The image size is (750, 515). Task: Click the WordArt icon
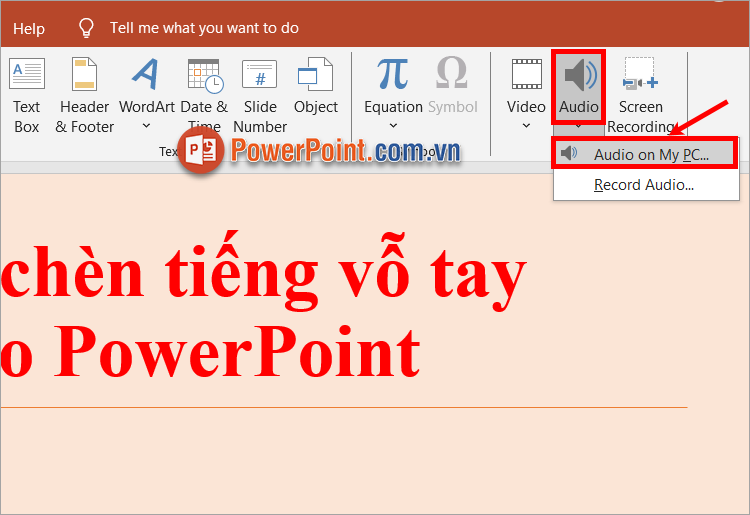point(146,74)
